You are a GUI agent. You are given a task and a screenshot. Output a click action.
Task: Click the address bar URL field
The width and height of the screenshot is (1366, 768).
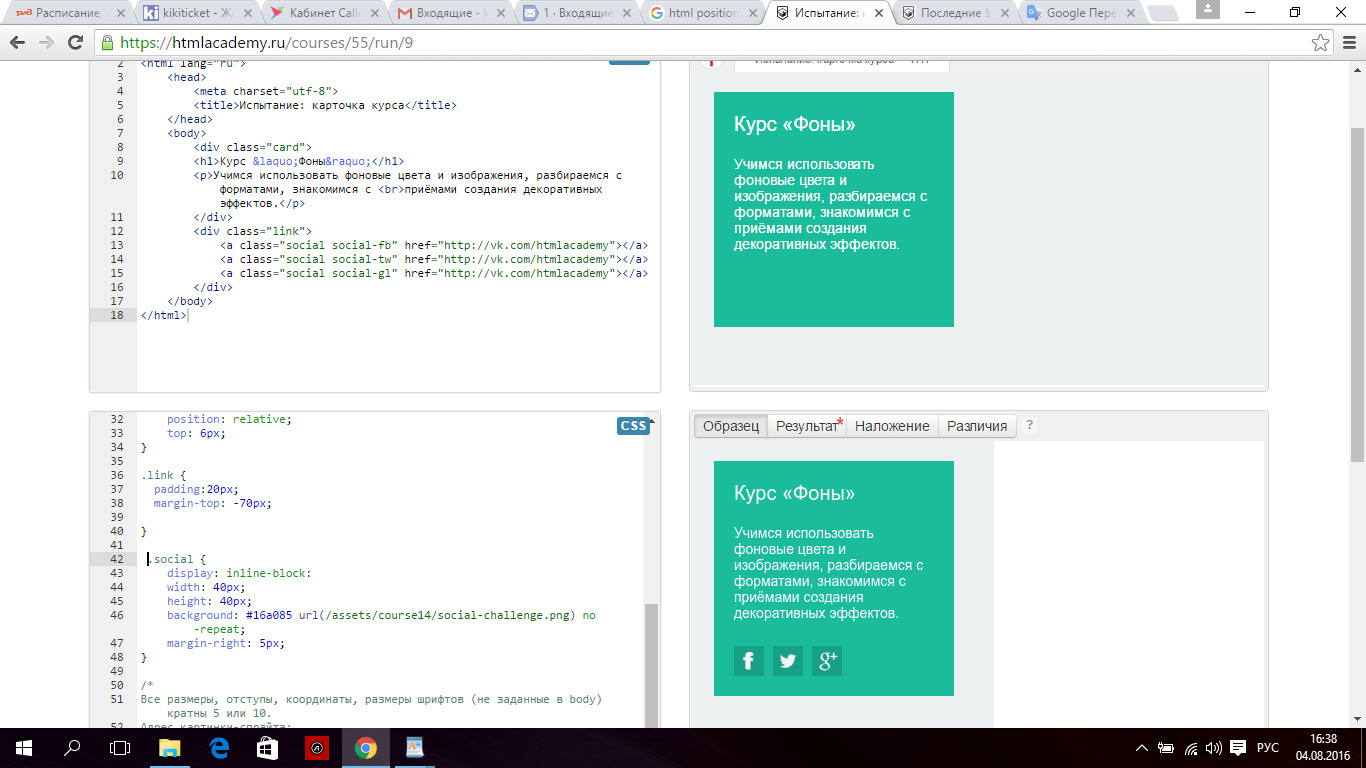(x=700, y=43)
